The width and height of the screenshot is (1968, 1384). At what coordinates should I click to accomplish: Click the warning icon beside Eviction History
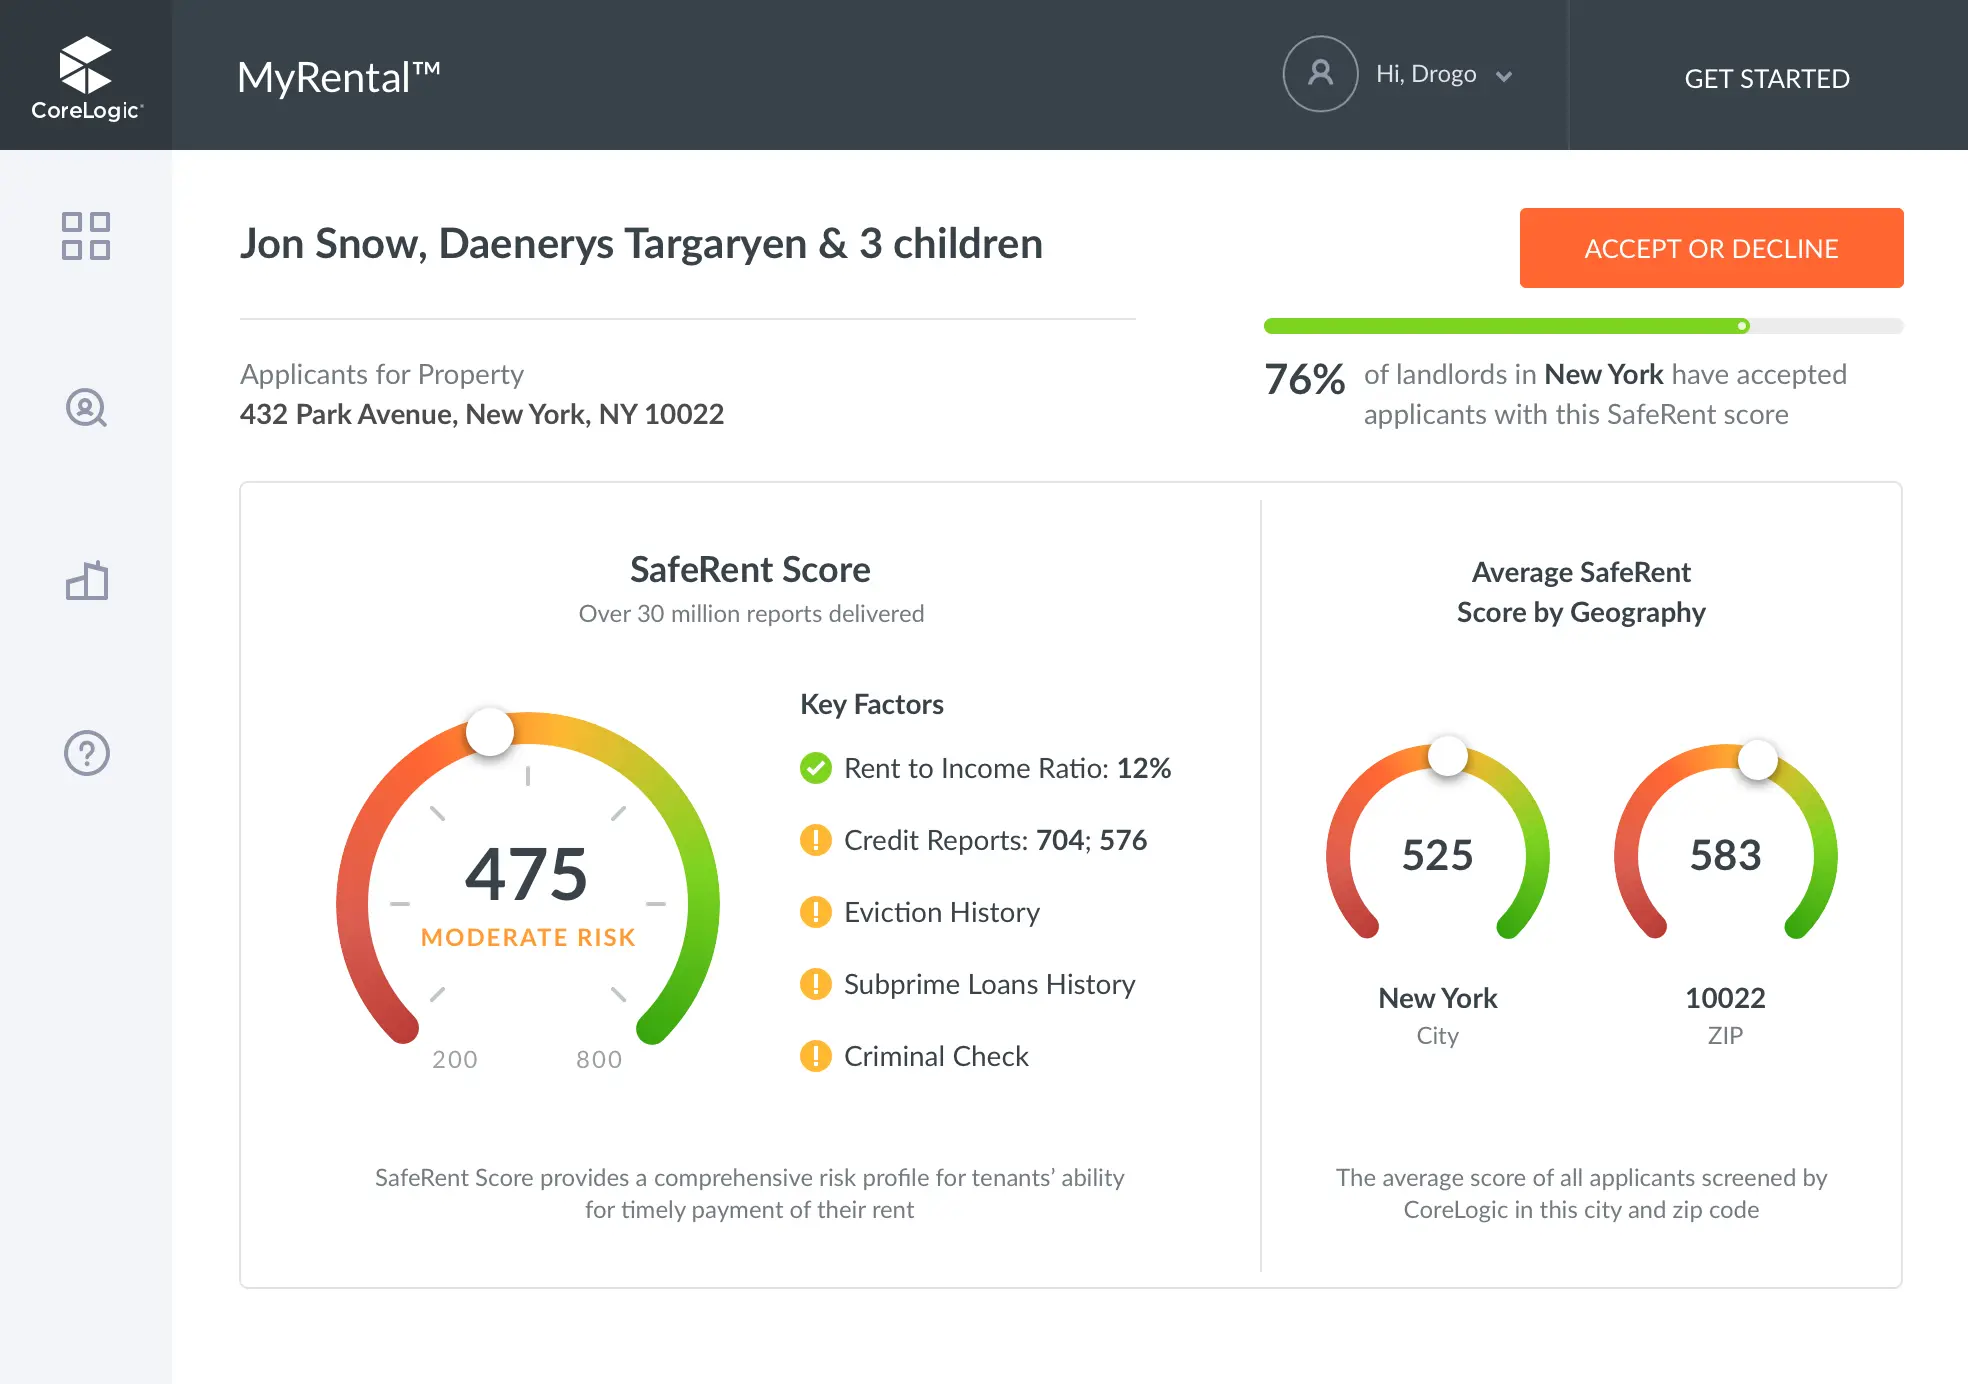(x=816, y=912)
